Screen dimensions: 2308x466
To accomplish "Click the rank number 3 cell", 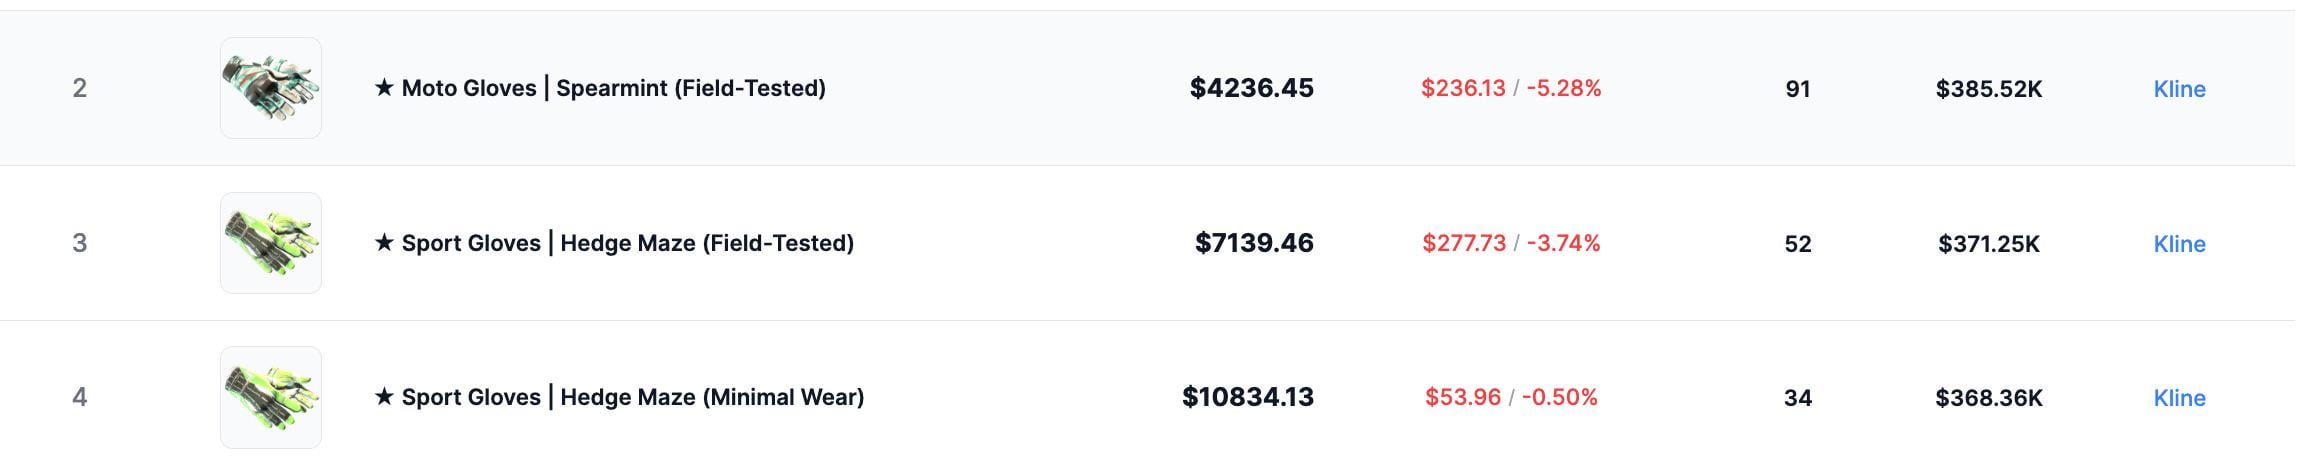I will [80, 243].
